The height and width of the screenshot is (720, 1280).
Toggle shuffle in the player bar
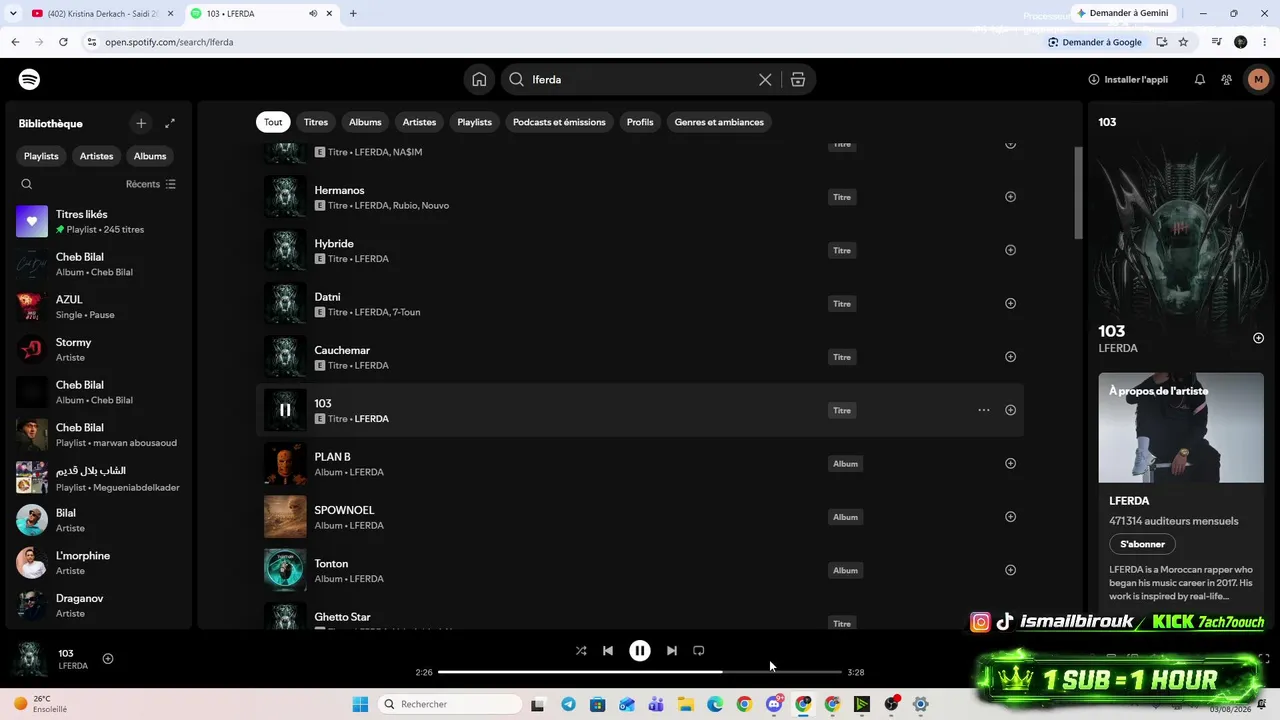(581, 651)
